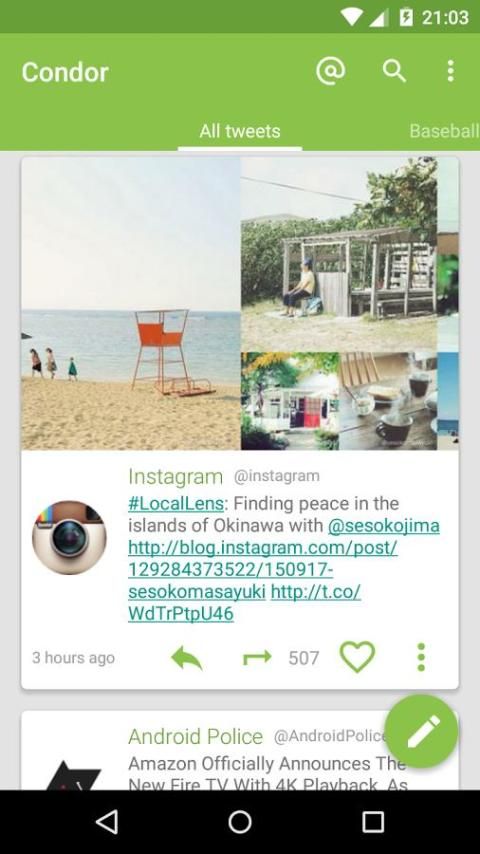Open the Android Police username

(x=196, y=736)
